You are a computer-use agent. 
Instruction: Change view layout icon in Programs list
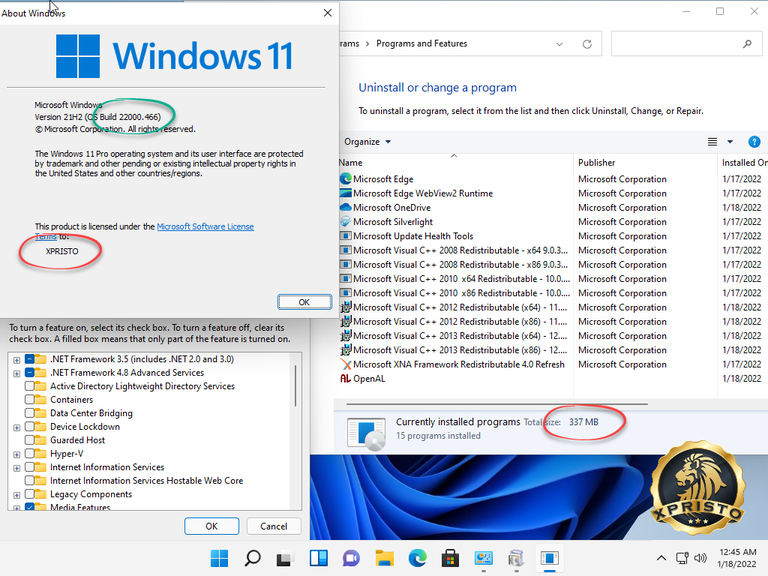[712, 142]
